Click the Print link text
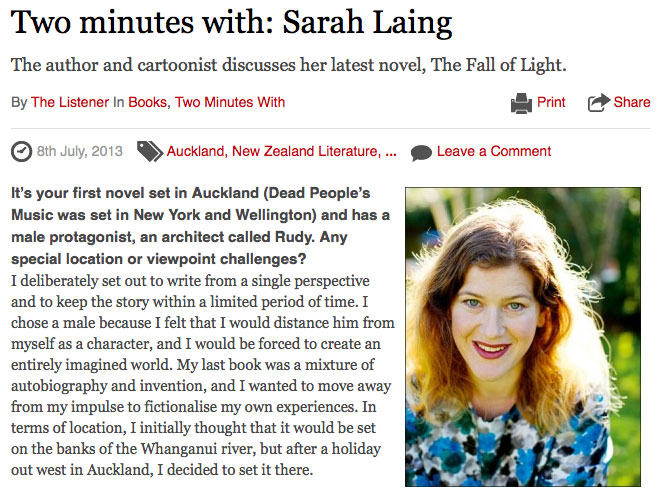Image resolution: width=662 pixels, height=494 pixels. pos(551,102)
